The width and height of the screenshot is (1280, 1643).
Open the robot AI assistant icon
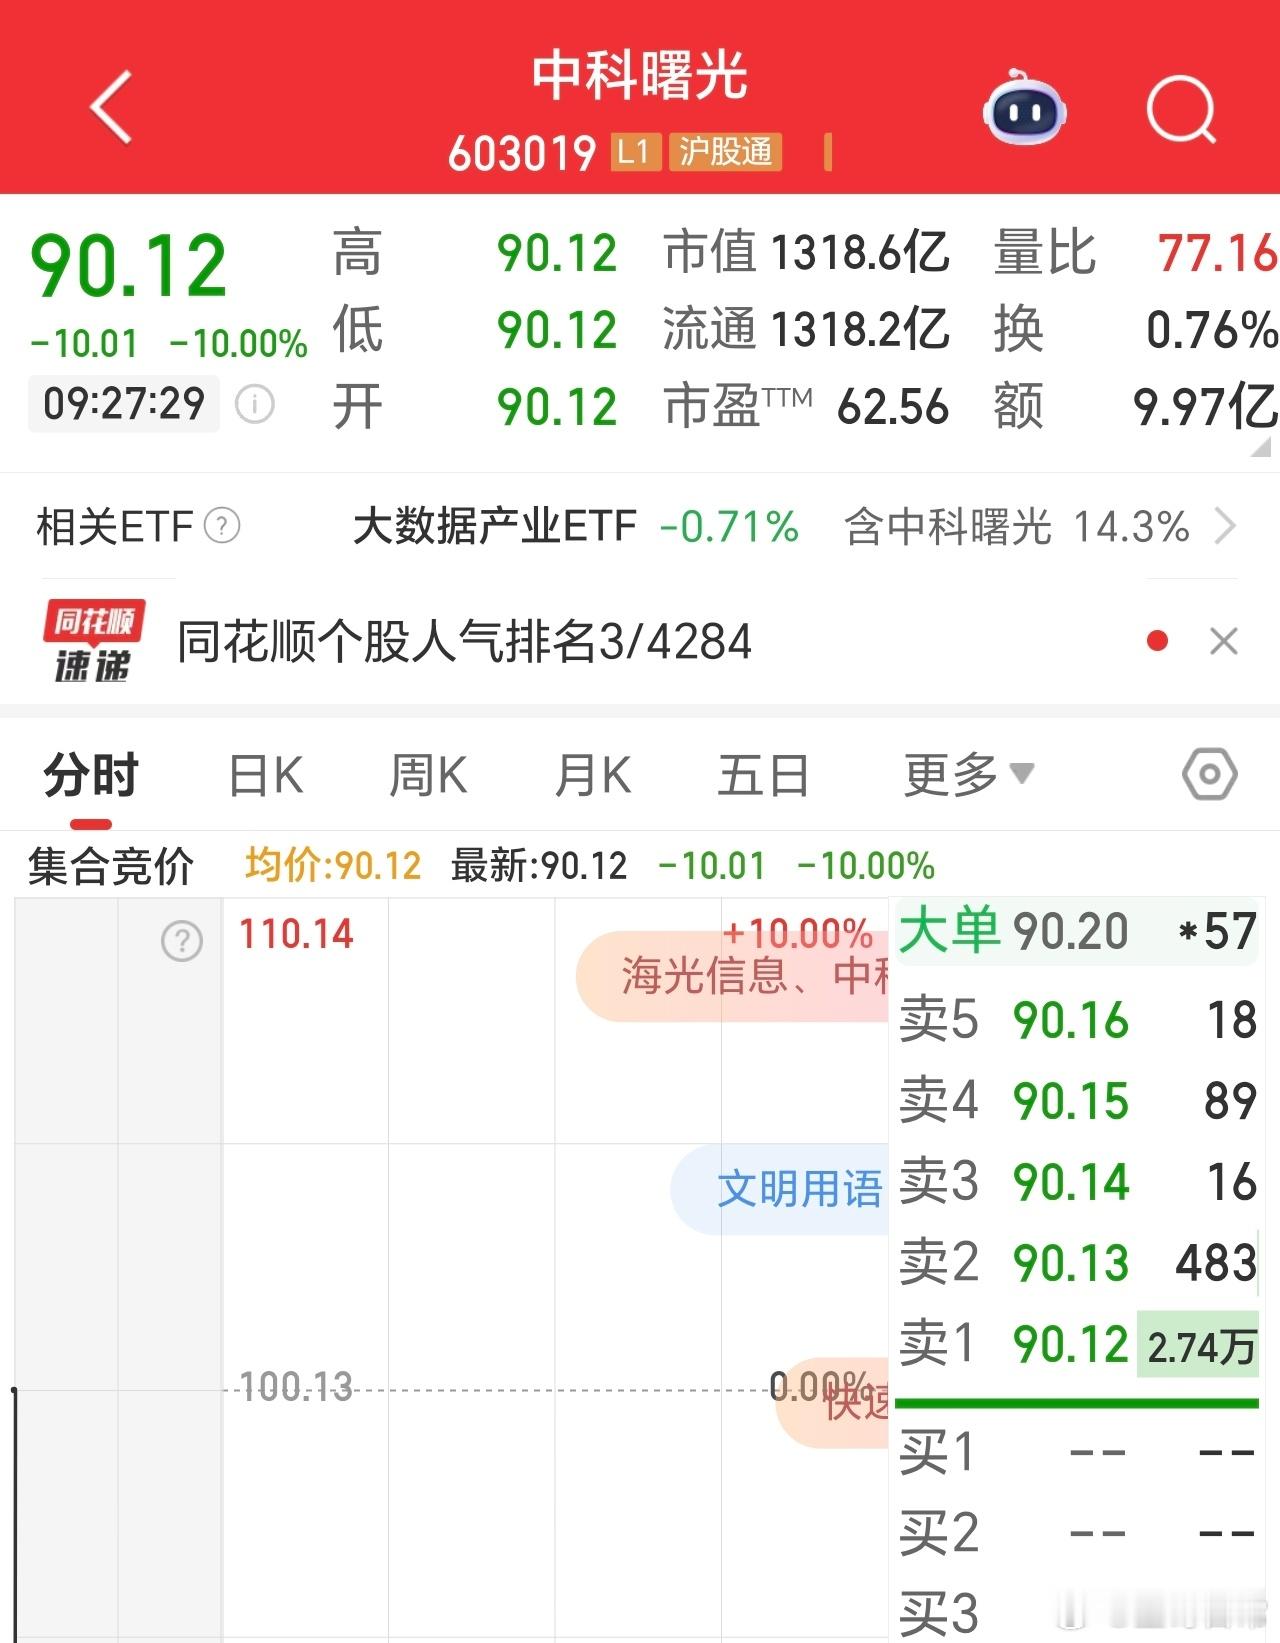1023,109
